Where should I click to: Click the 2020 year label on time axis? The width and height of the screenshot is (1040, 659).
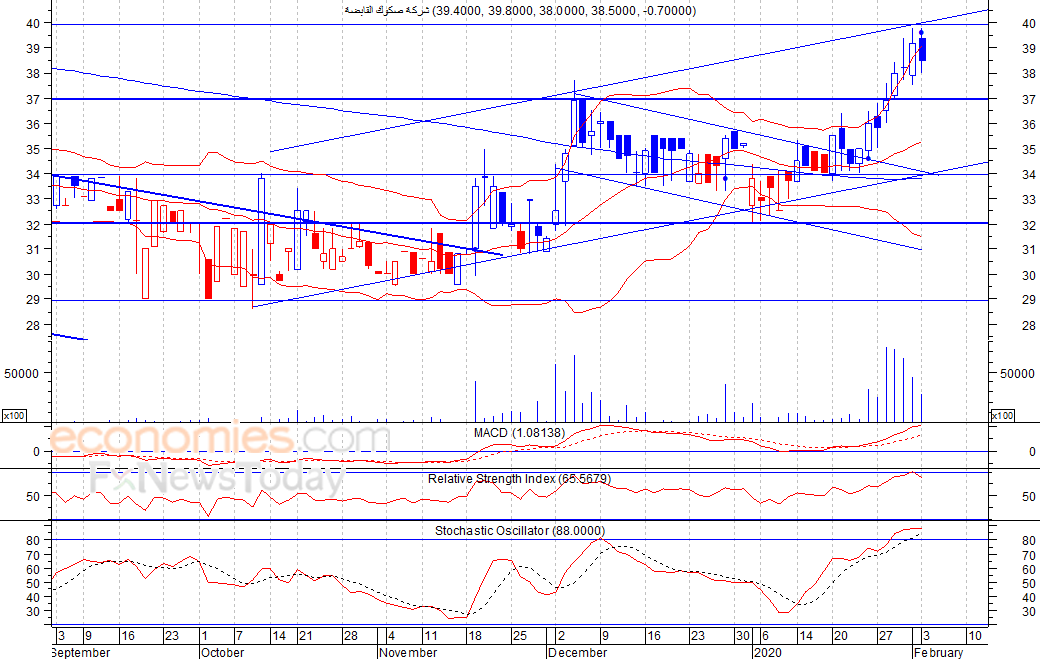(x=769, y=652)
